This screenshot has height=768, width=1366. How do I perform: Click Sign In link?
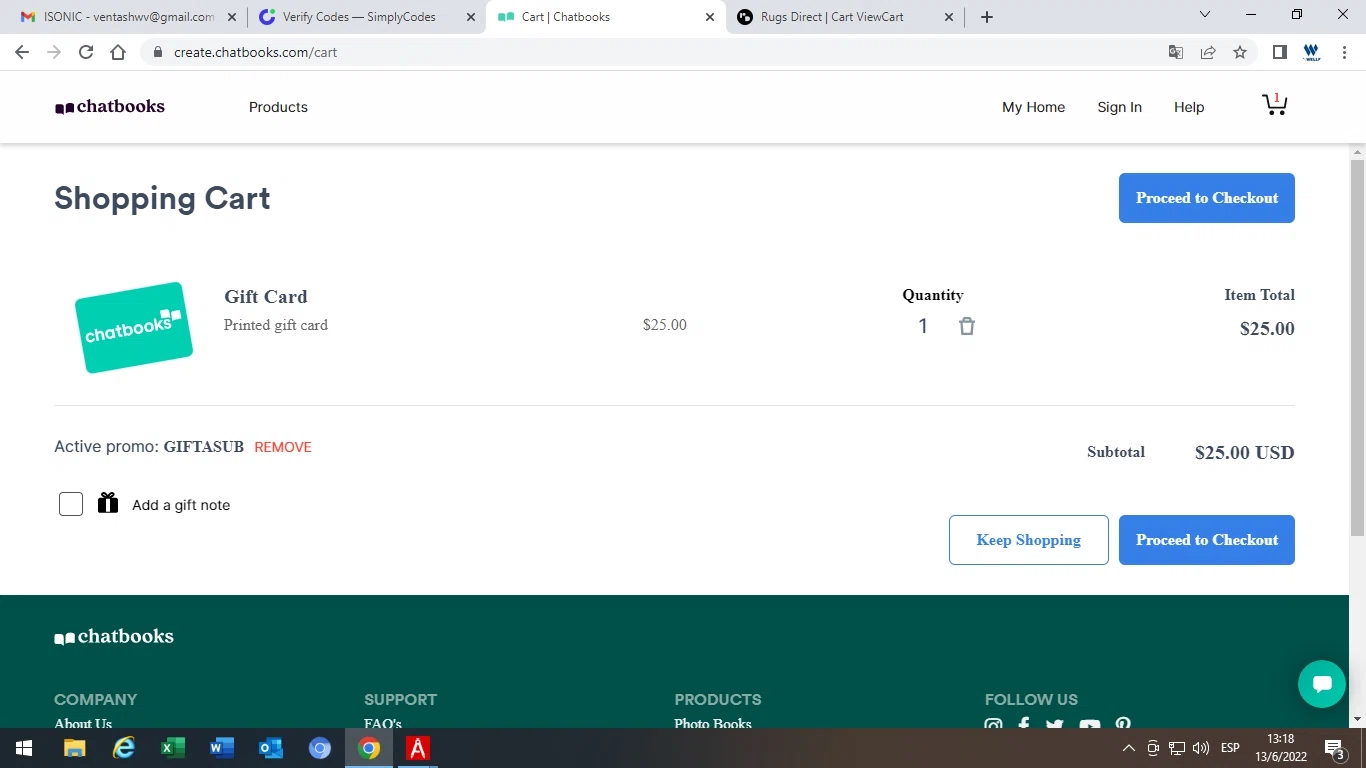coord(1119,107)
